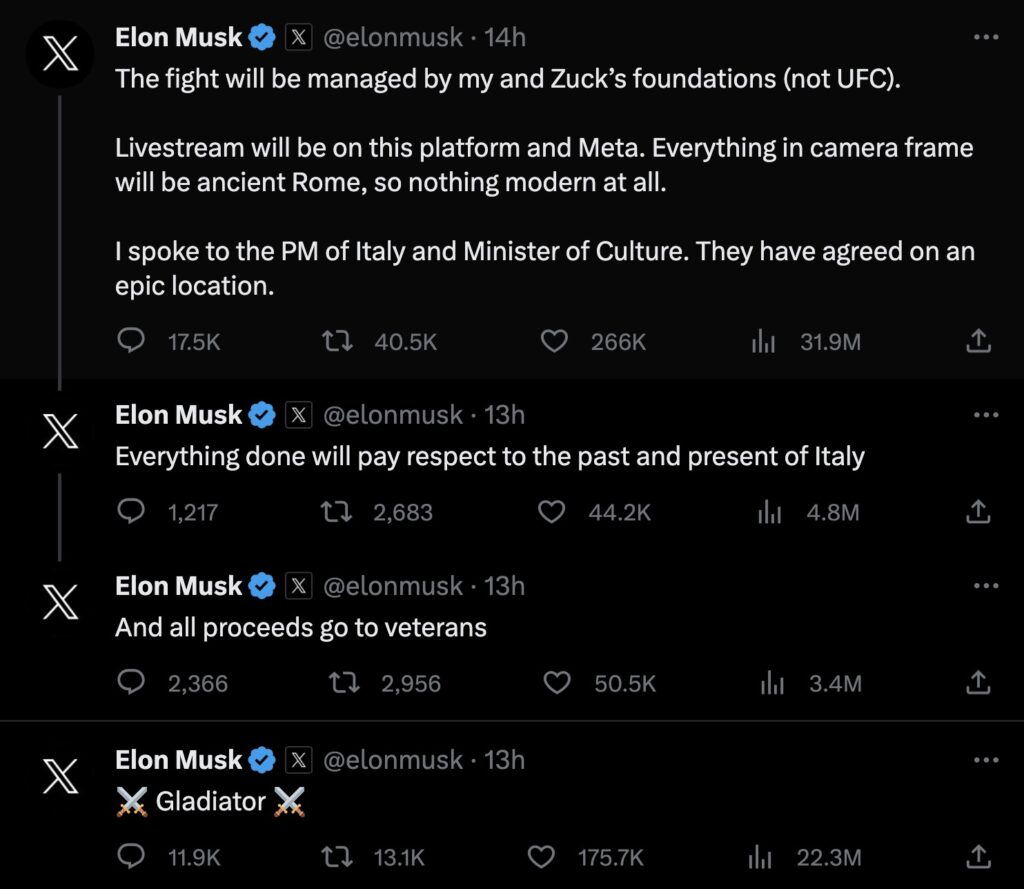The width and height of the screenshot is (1024, 889).
Task: Like the tweet with 266K likes
Action: (554, 341)
